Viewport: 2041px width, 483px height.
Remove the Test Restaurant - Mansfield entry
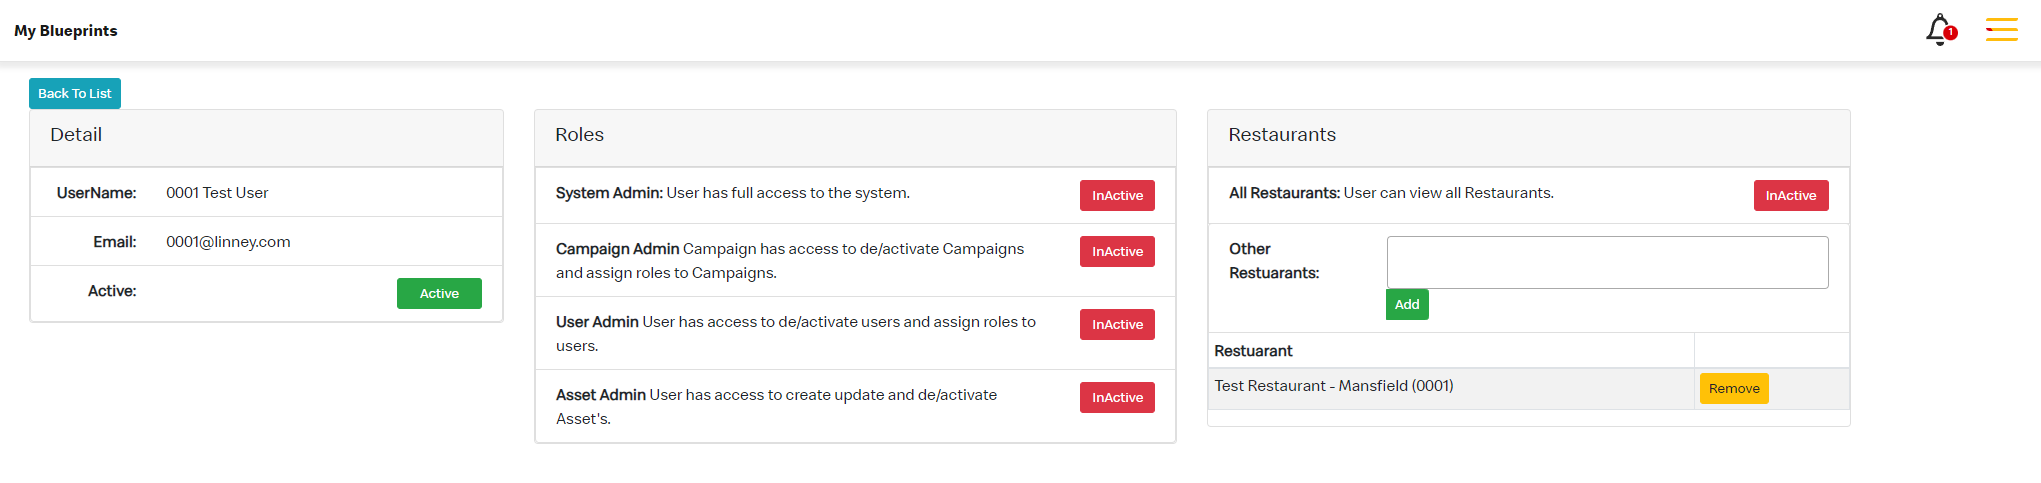[x=1734, y=389]
